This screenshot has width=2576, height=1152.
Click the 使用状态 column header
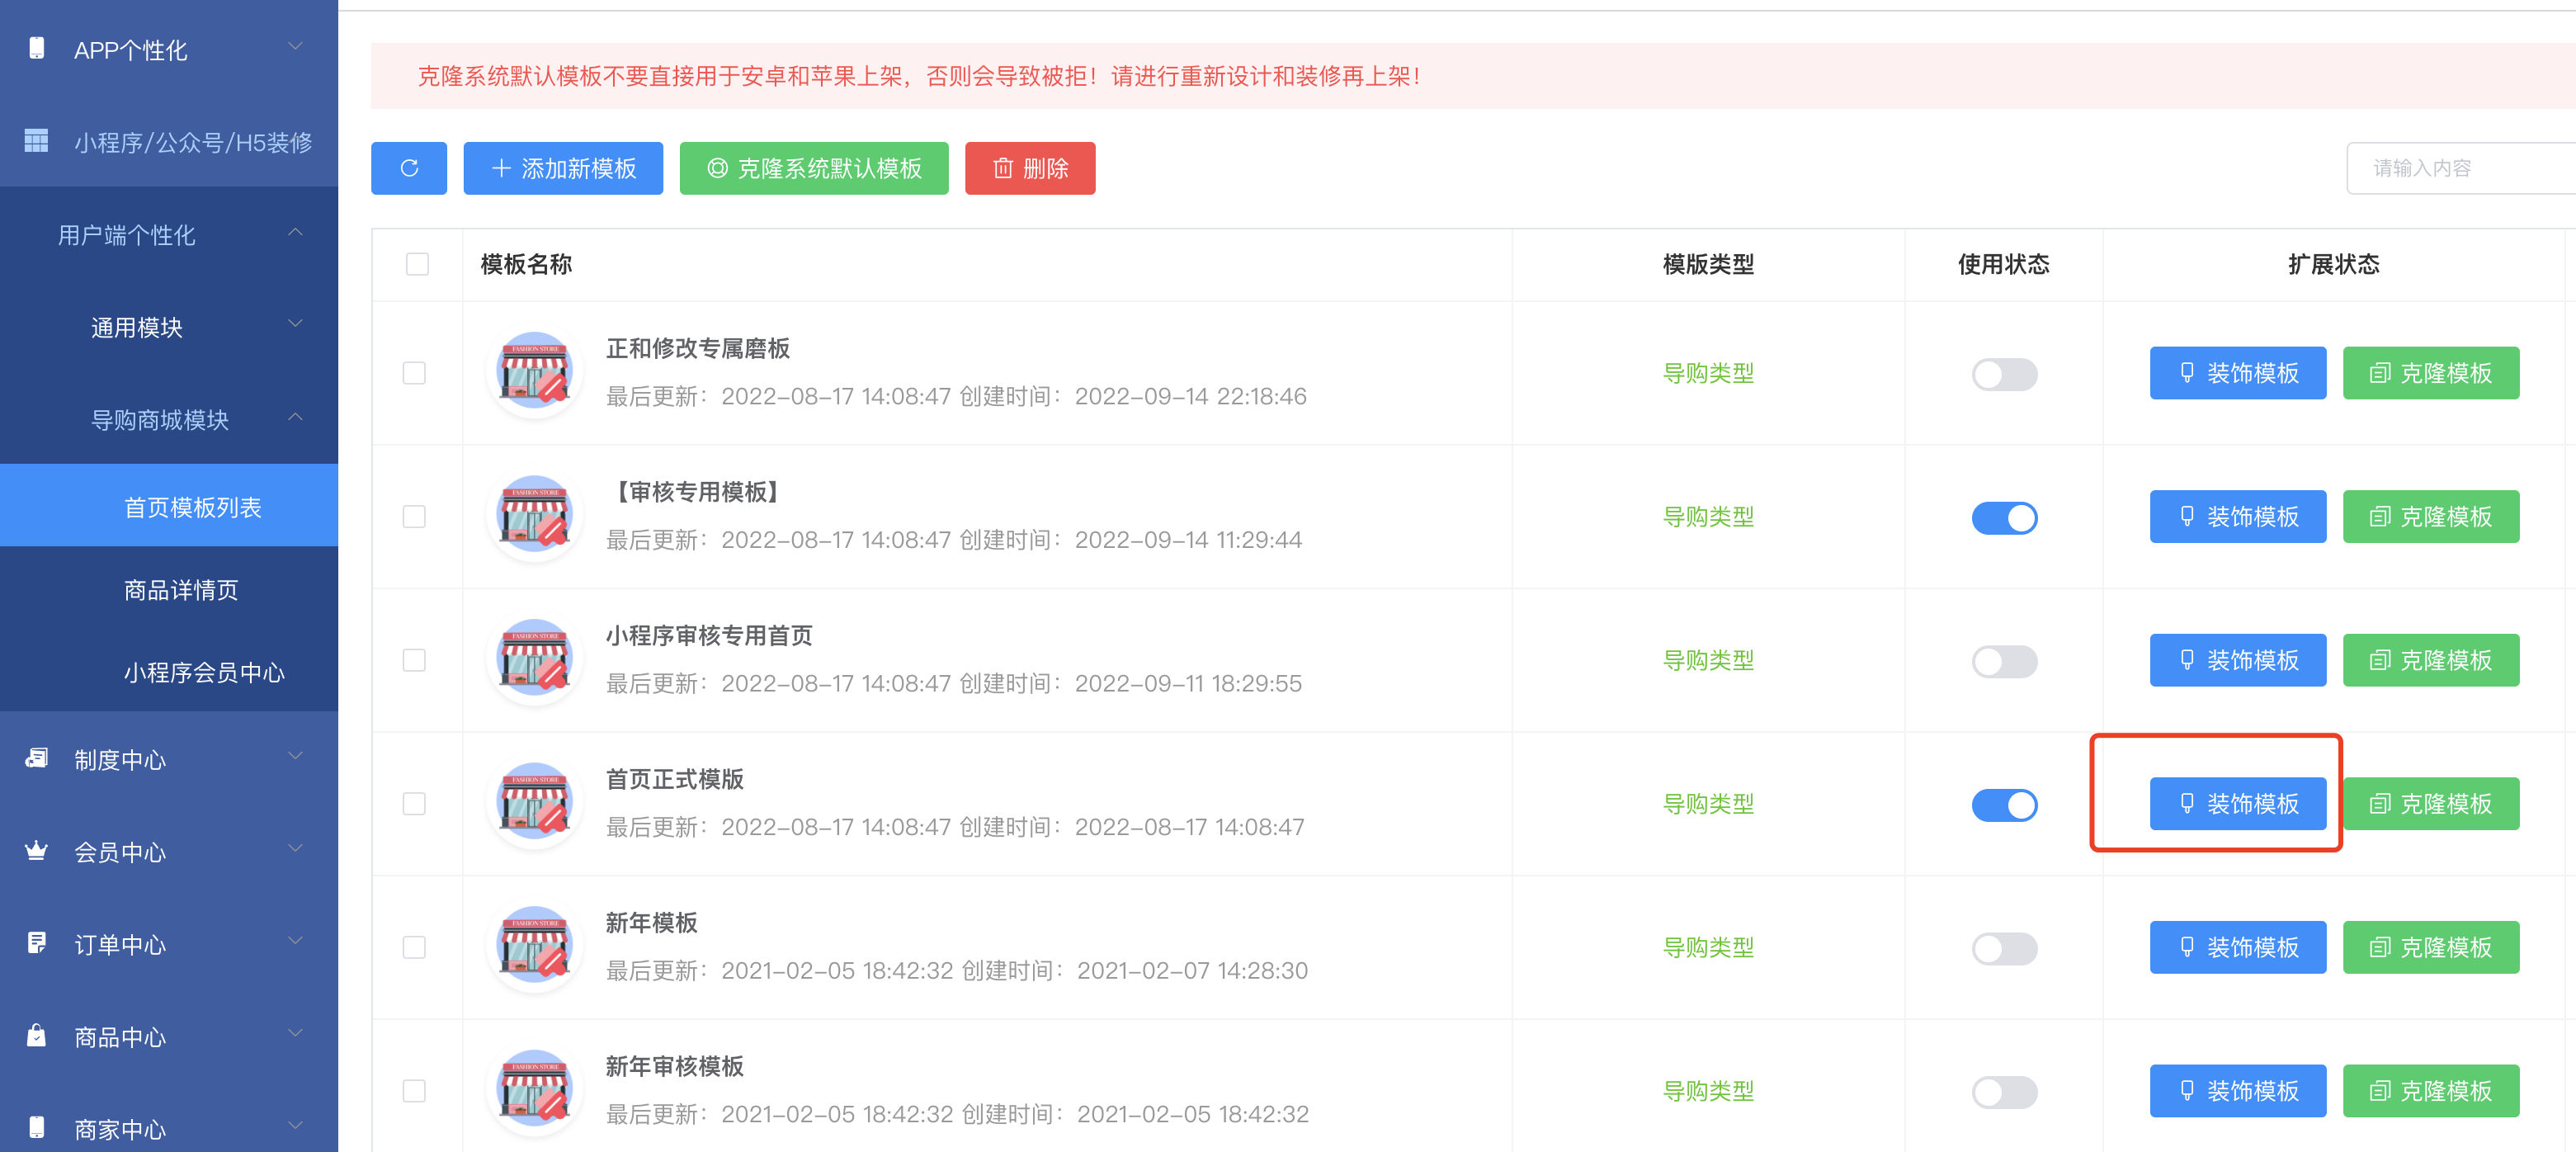tap(2003, 264)
